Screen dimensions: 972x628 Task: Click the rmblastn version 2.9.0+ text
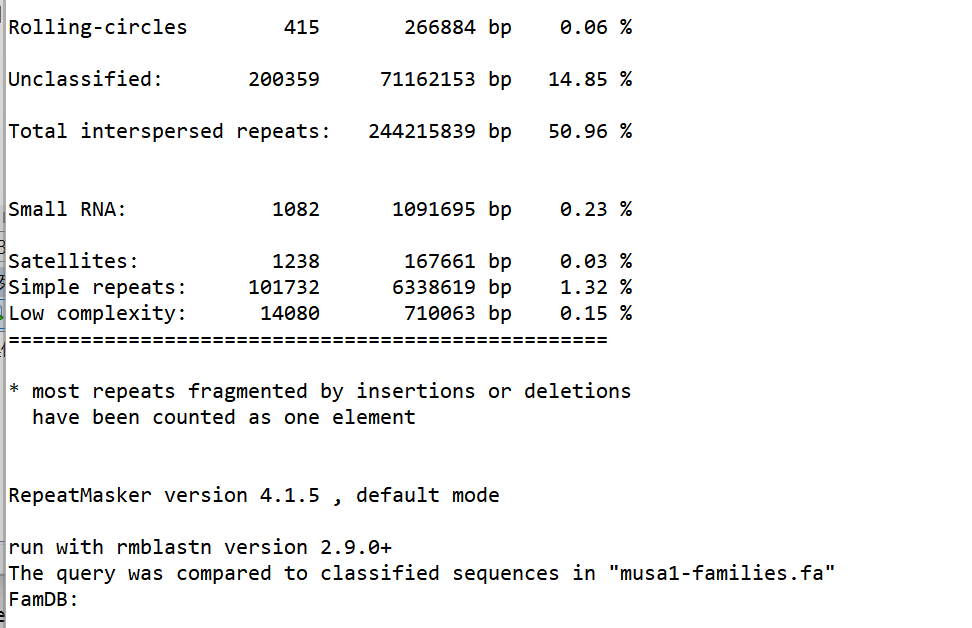(254, 547)
